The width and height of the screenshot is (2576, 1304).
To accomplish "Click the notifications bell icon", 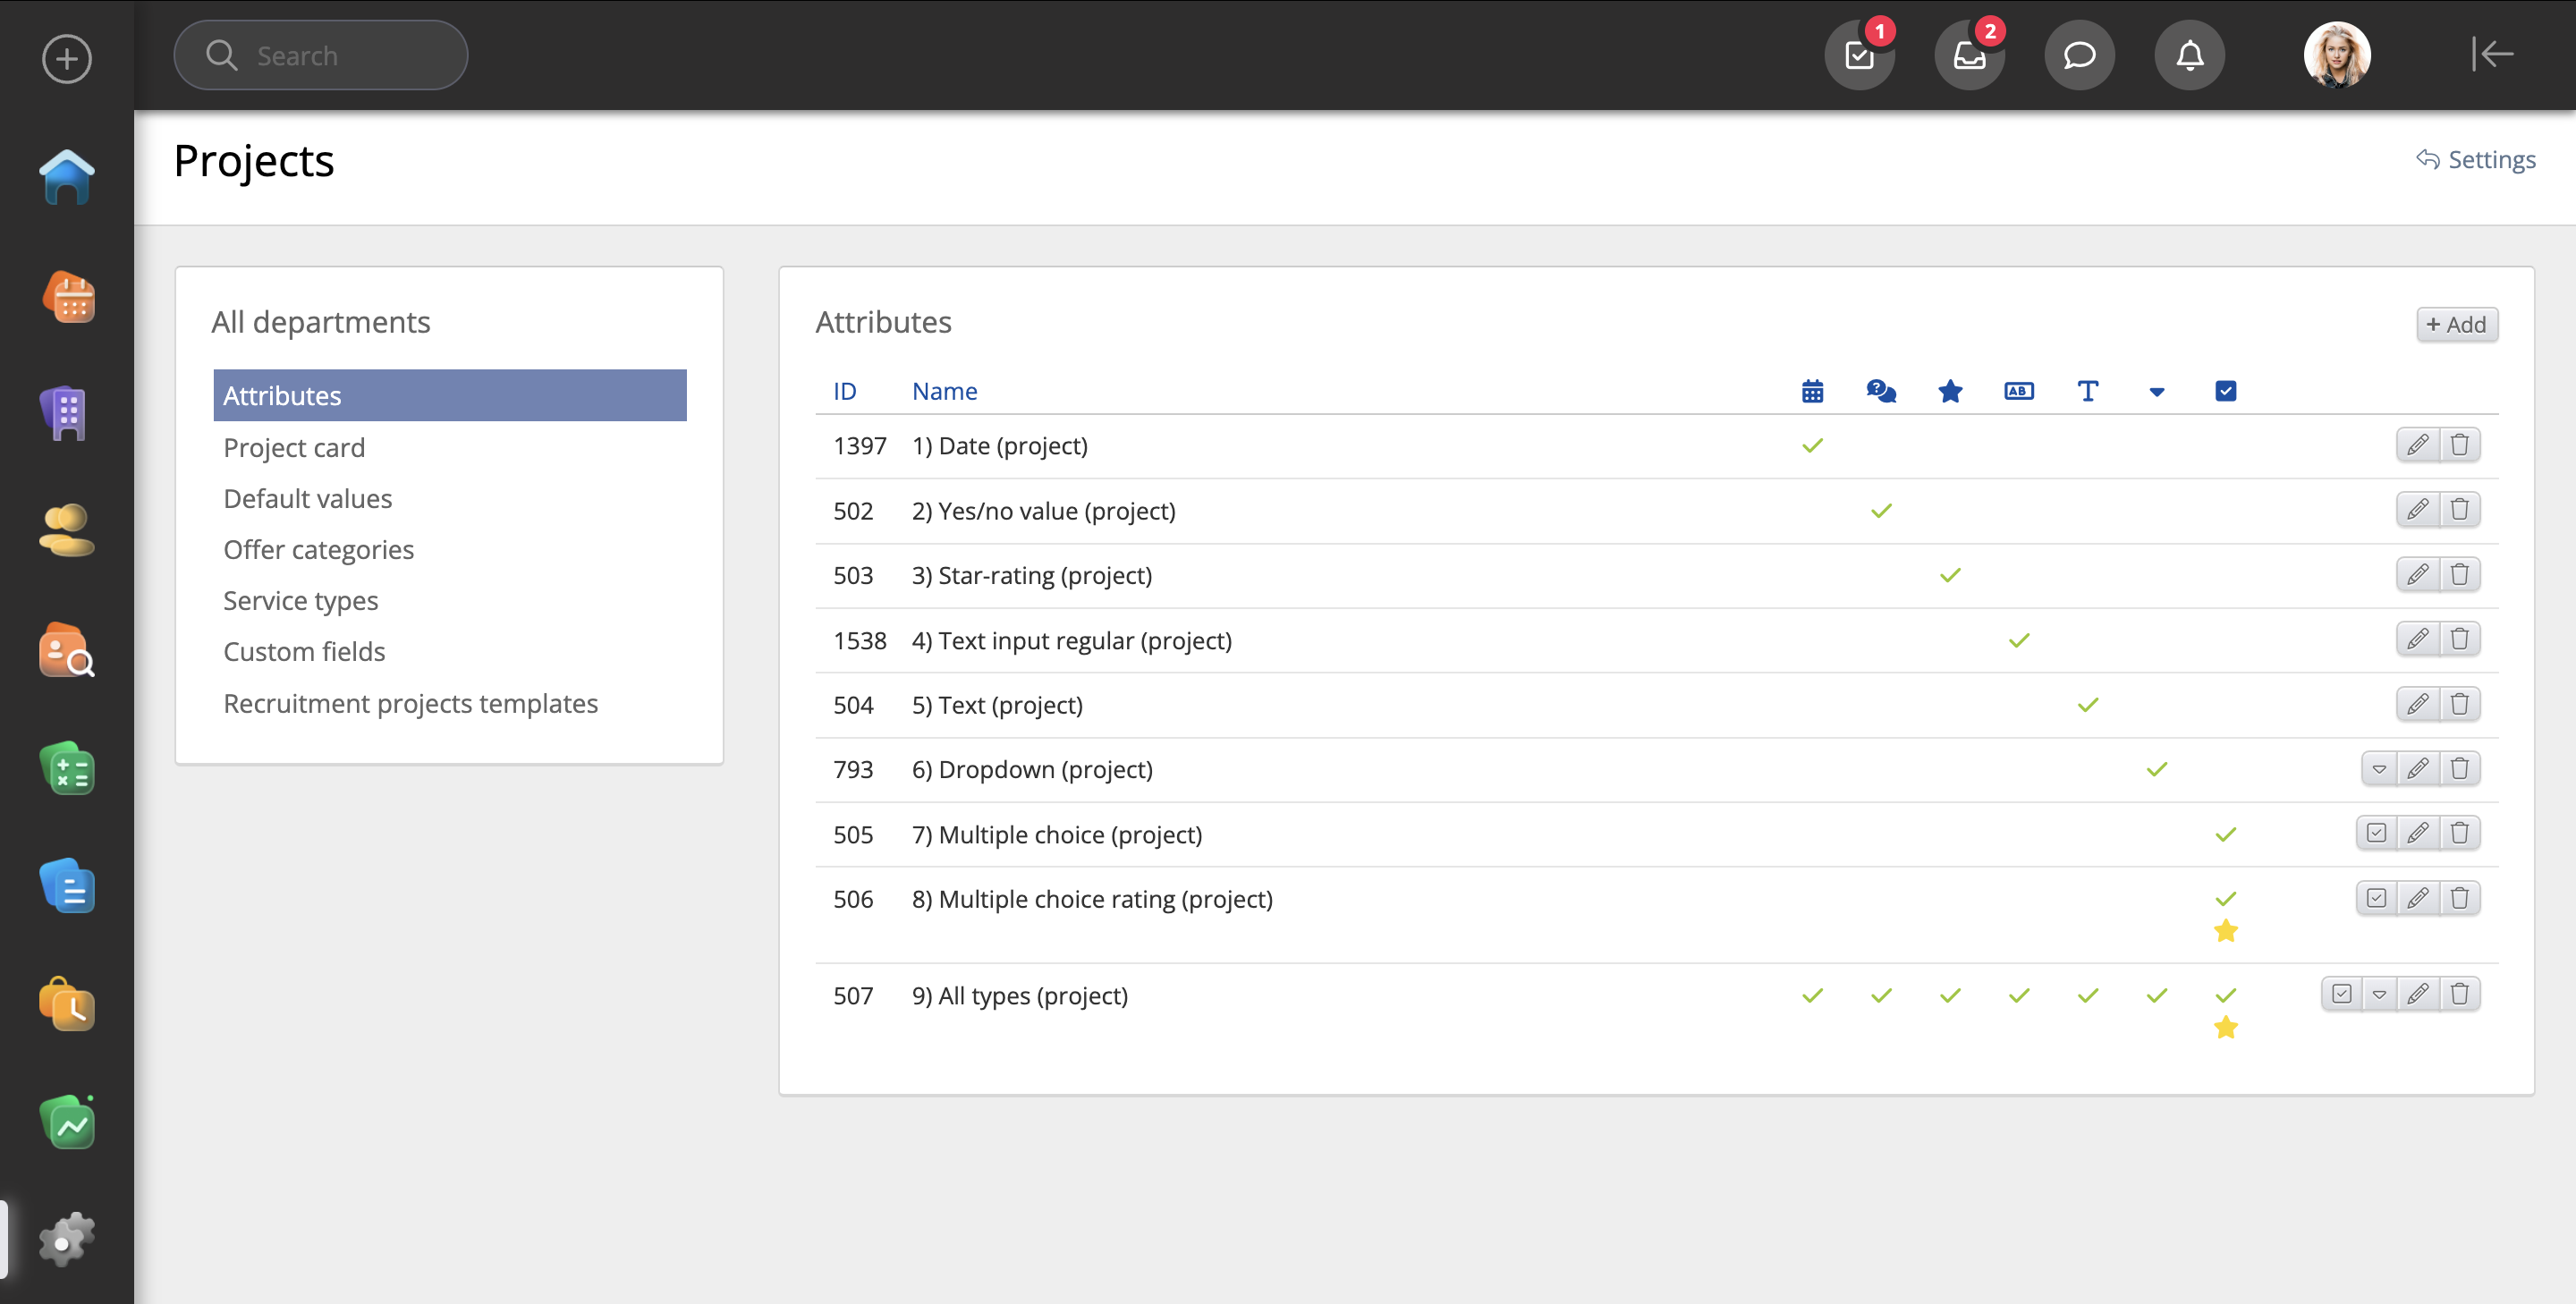I will (2189, 55).
